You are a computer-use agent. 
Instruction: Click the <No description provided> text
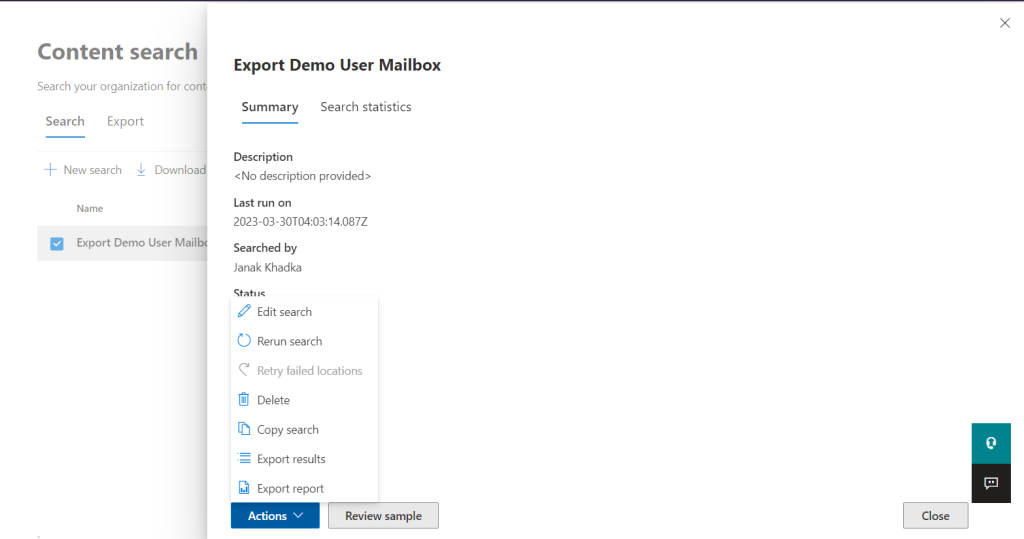[302, 176]
